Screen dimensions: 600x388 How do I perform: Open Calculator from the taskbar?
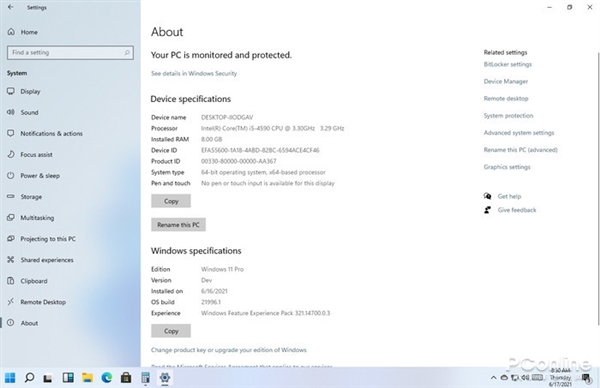pos(145,378)
